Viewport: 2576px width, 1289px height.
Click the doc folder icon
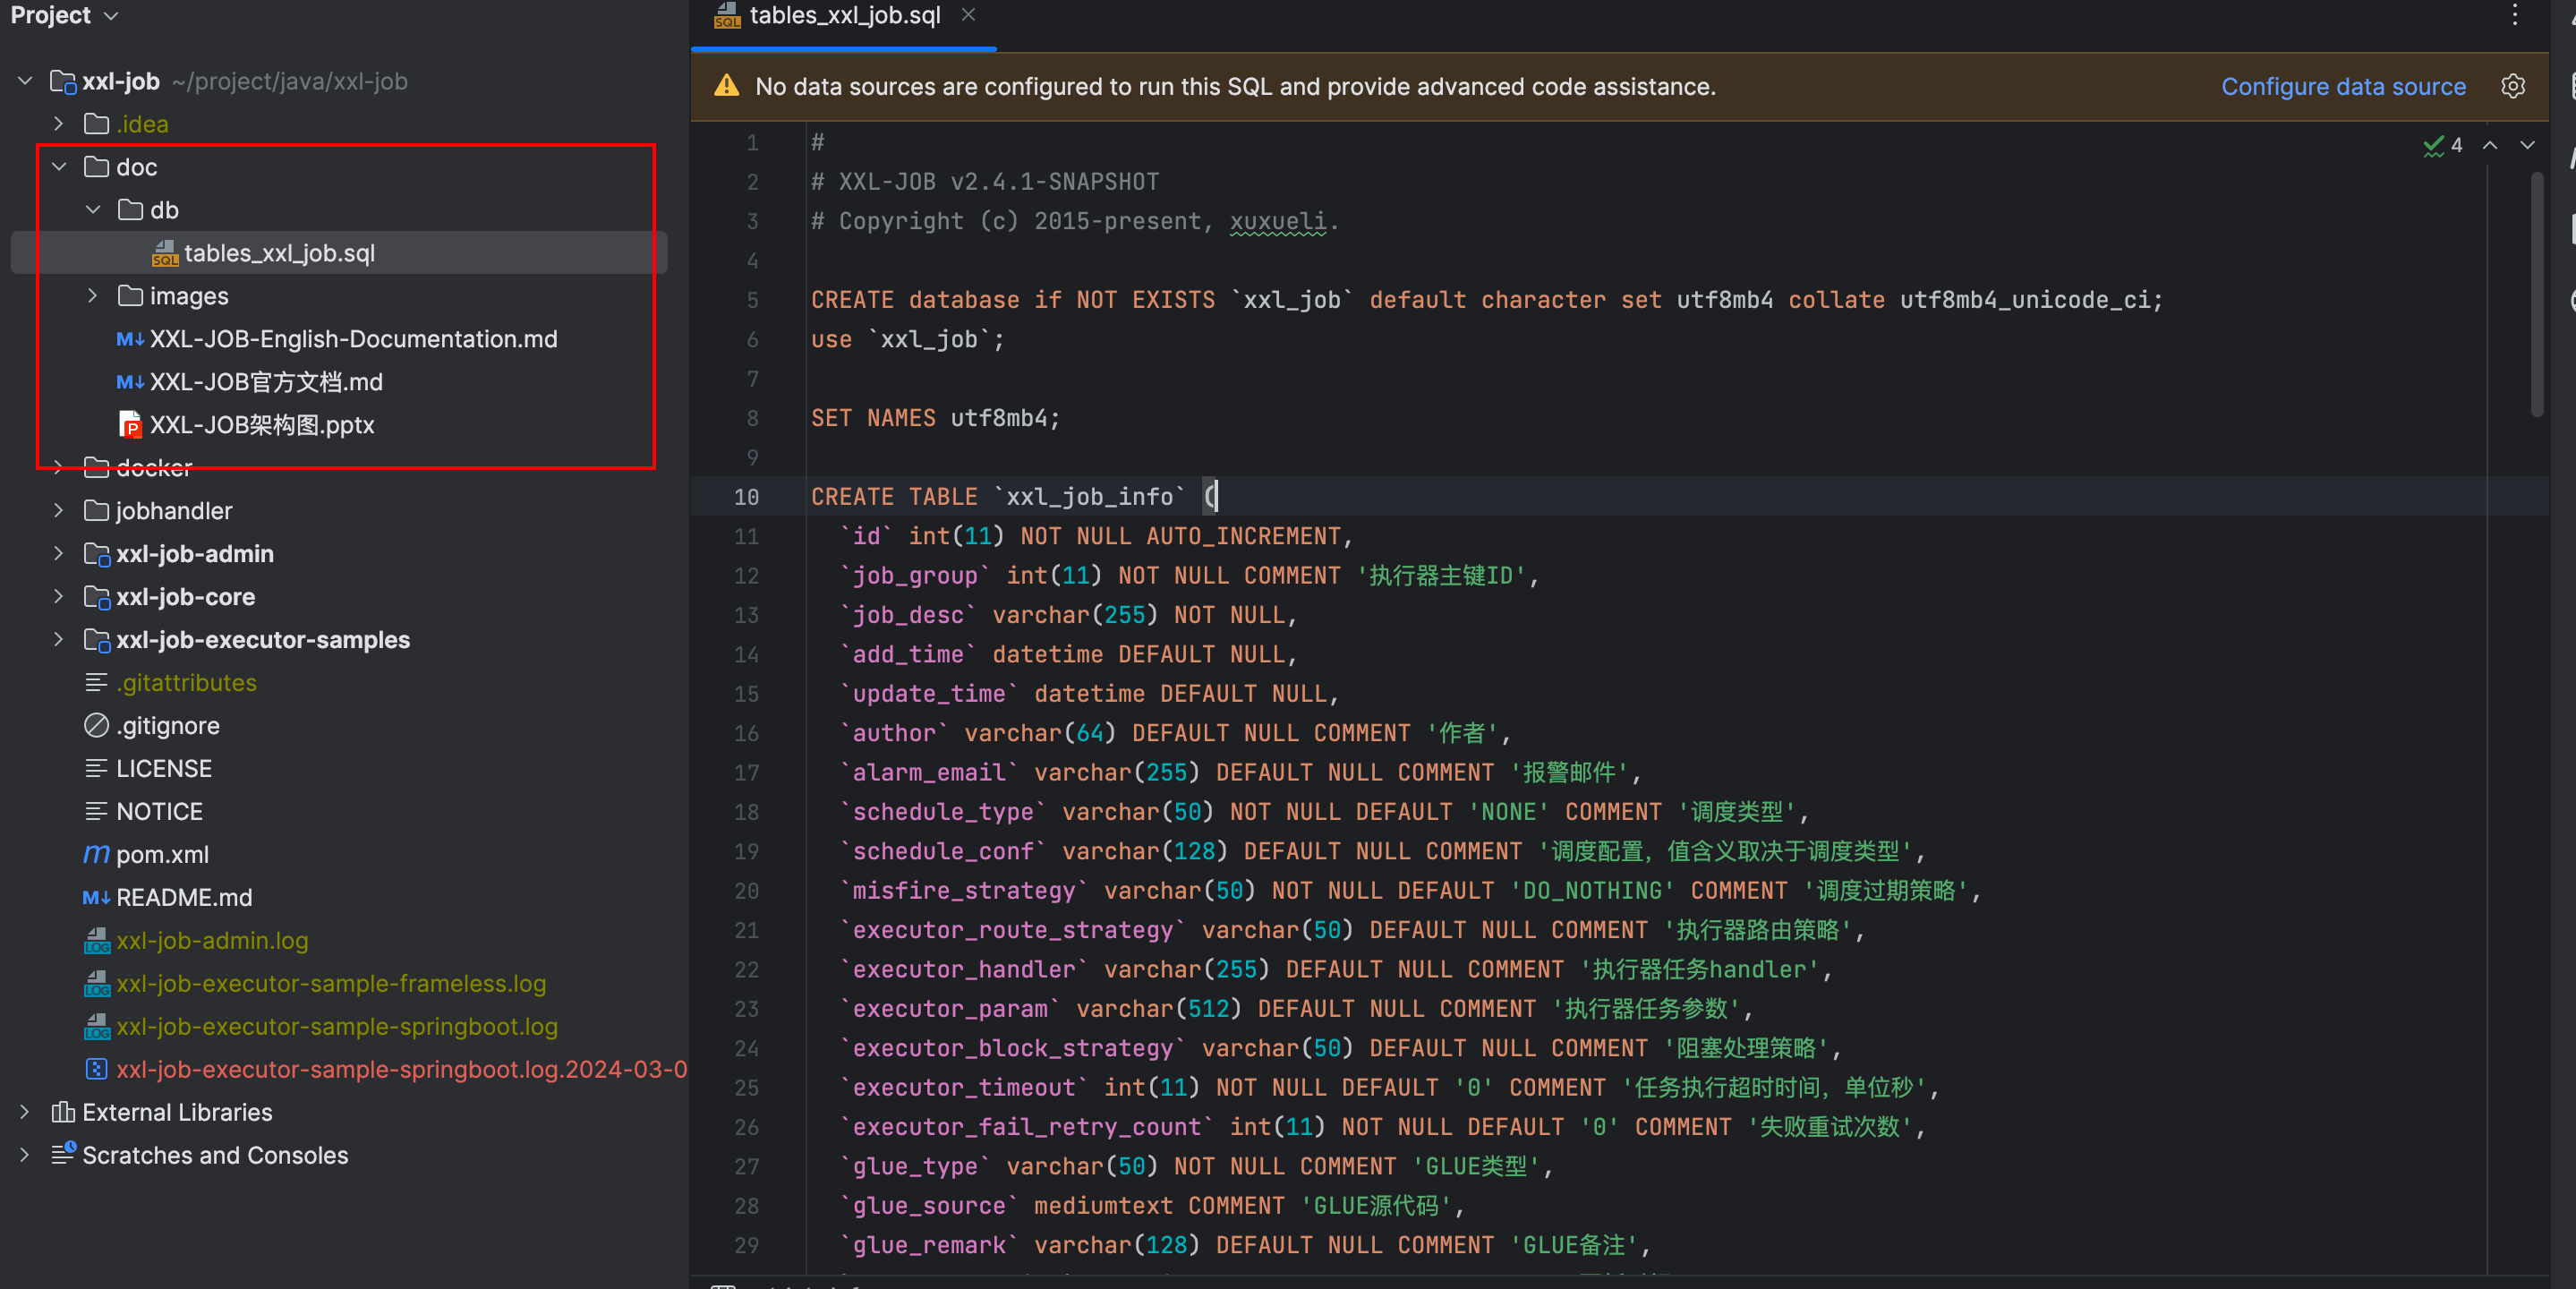(x=97, y=167)
